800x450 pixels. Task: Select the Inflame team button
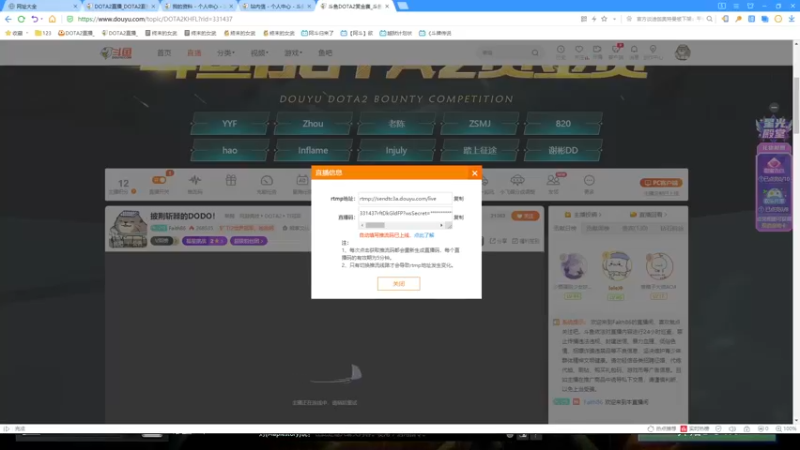313,151
